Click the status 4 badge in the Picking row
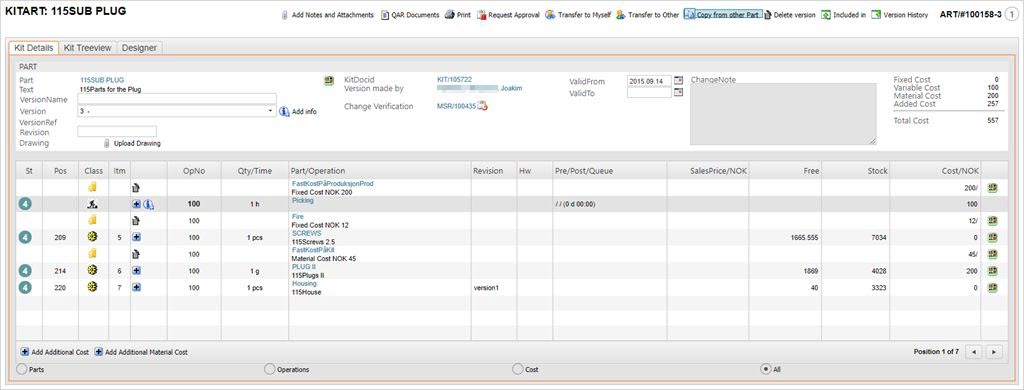The image size is (1024, 390). [25, 204]
